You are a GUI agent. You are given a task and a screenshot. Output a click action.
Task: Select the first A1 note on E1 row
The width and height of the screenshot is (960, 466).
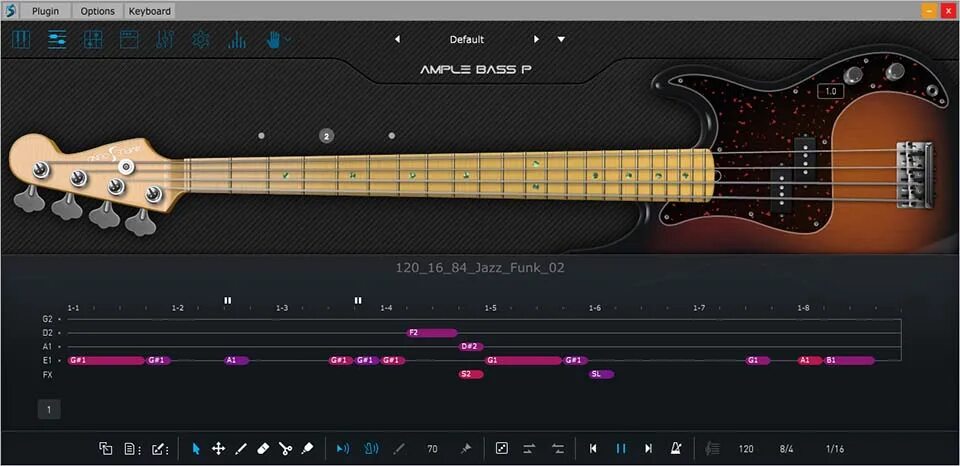(237, 360)
